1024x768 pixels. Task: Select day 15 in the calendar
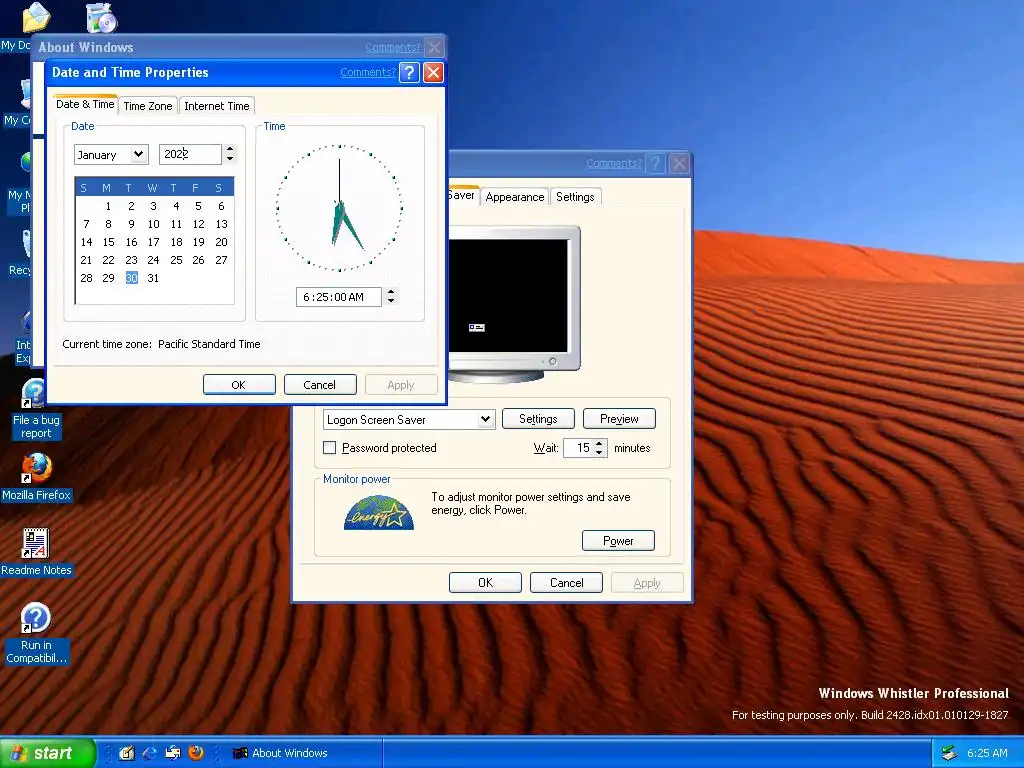108,242
